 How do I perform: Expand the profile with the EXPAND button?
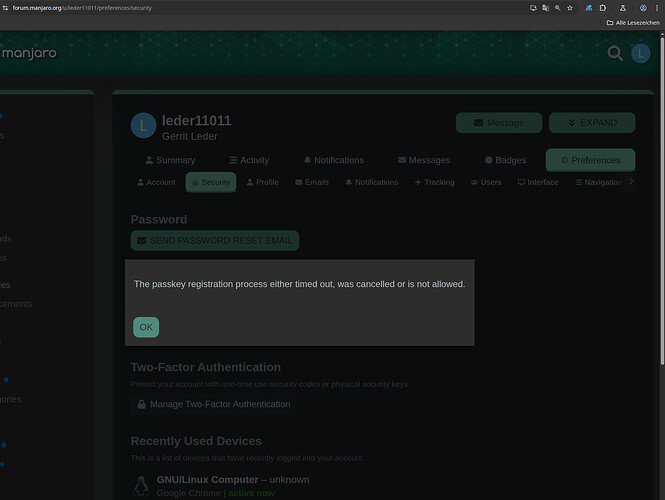(592, 123)
